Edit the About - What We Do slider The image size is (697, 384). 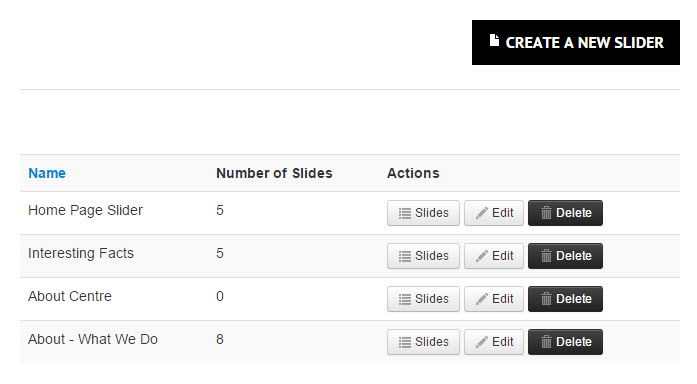click(x=494, y=342)
